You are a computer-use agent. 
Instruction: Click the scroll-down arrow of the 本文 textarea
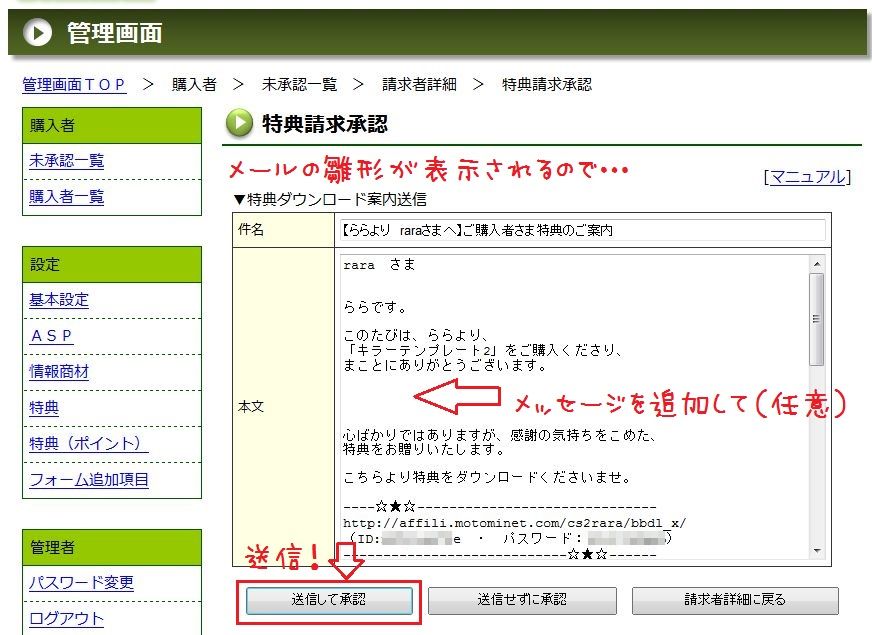coord(817,550)
